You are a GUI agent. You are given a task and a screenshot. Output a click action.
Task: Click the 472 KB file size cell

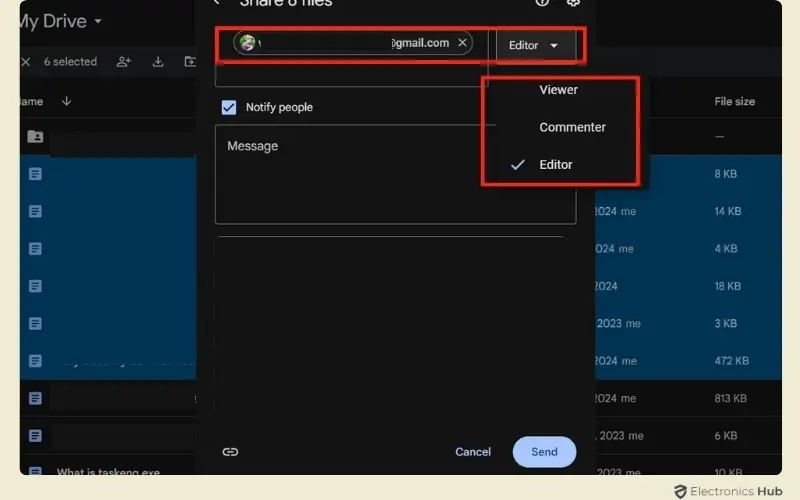click(x=732, y=361)
